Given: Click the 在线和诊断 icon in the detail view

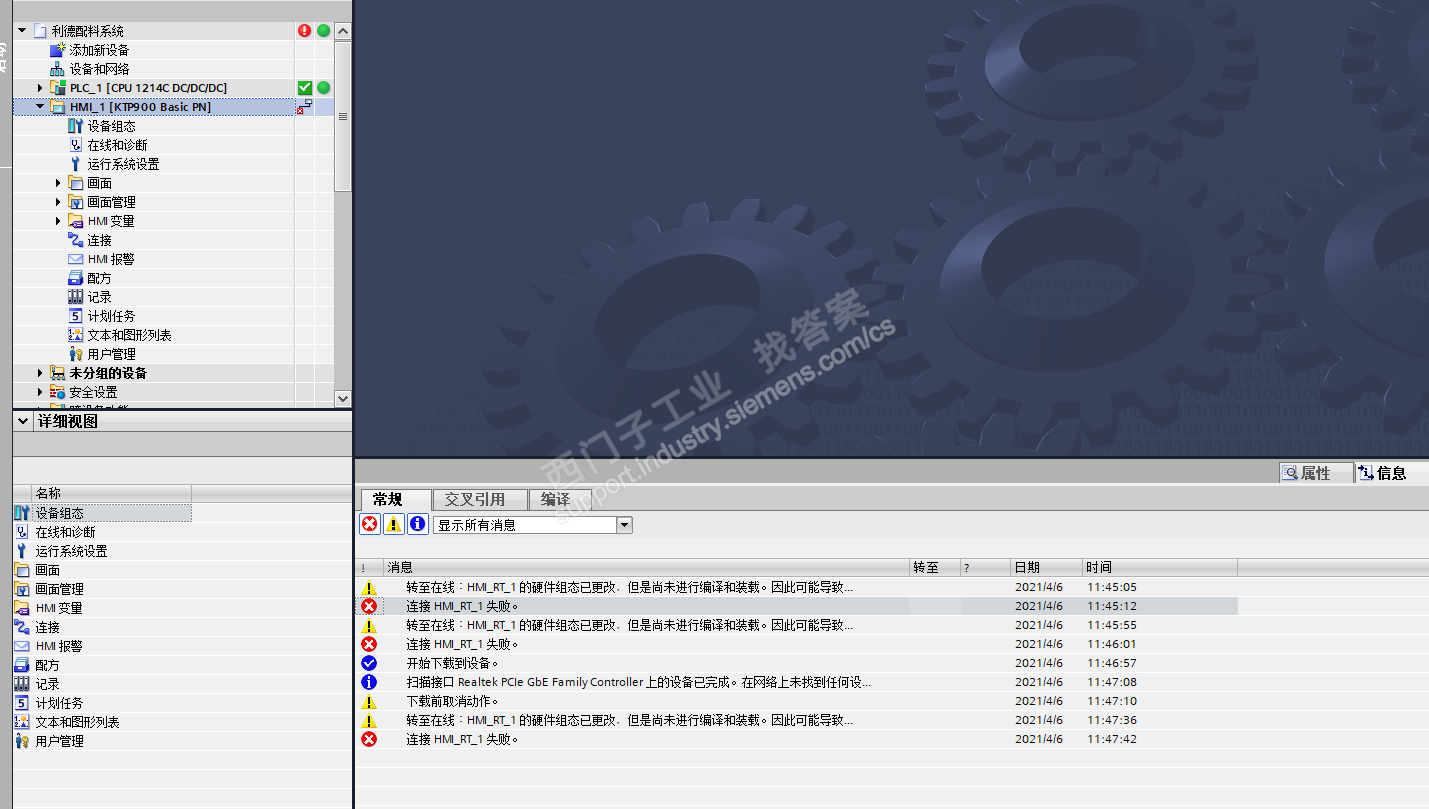Looking at the screenshot, I should tap(22, 532).
